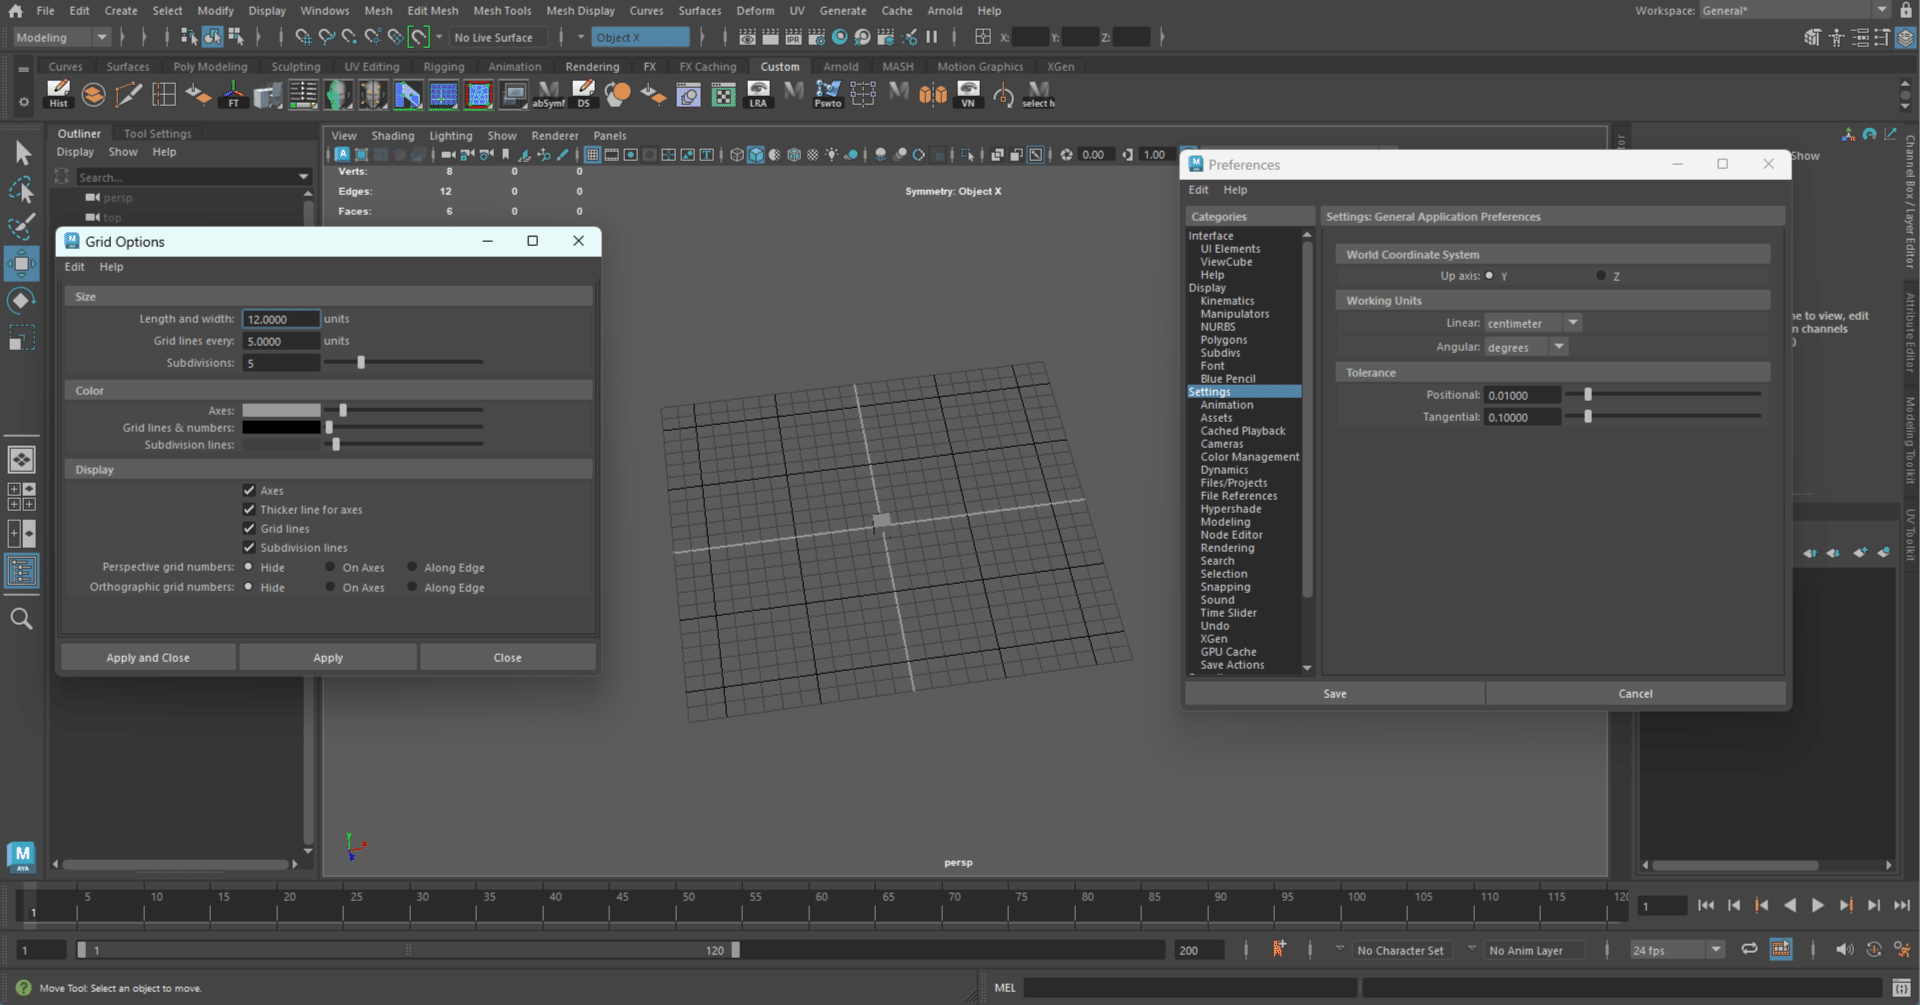Screen dimensions: 1920x1005
Task: Adjust the Subdivisions slider in Grid Options
Action: 361,362
